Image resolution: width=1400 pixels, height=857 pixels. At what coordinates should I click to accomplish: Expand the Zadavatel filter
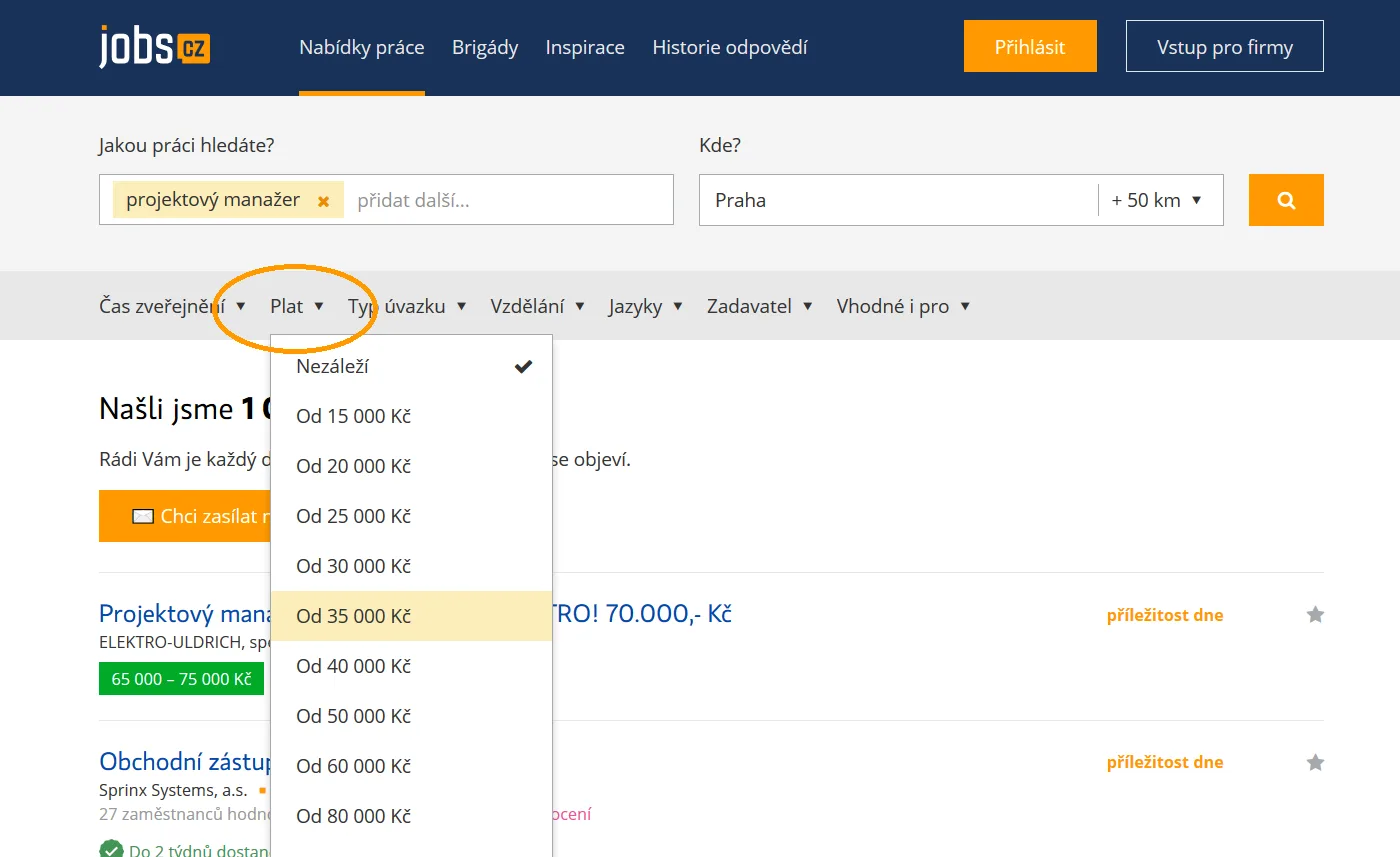click(760, 306)
